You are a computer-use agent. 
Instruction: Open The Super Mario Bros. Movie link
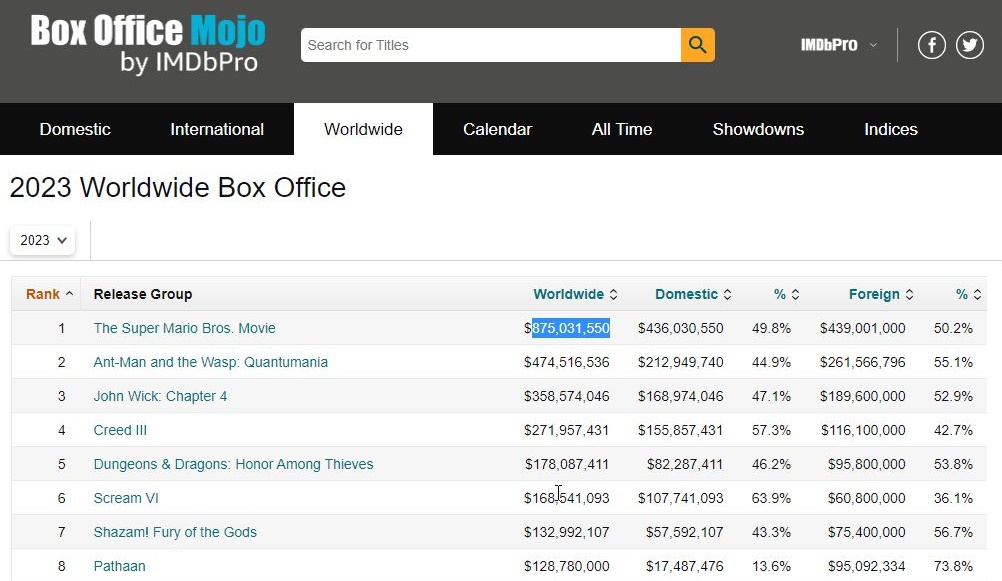coord(185,328)
